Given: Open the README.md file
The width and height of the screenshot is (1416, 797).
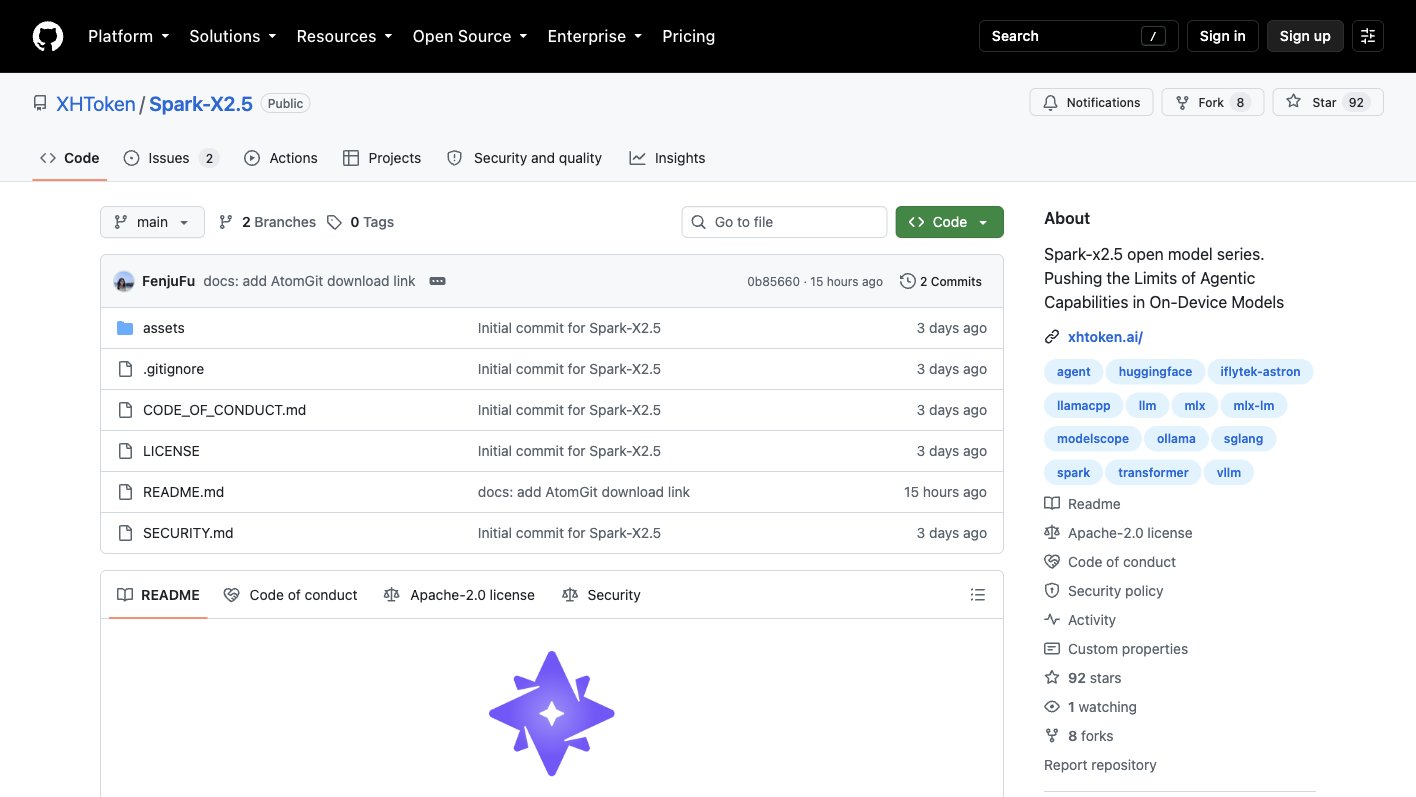Looking at the screenshot, I should (184, 492).
